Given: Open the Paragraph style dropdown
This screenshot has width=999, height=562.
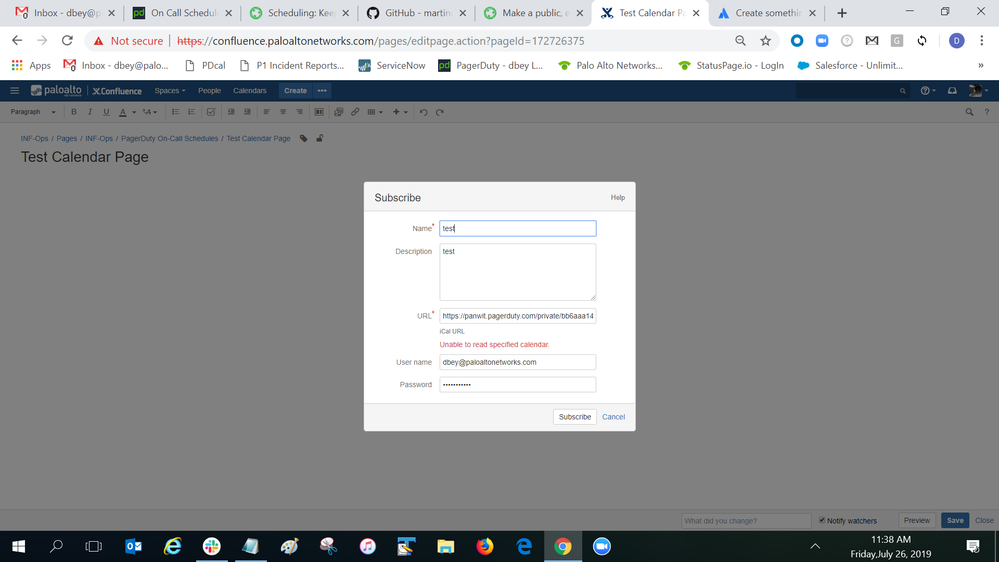Looking at the screenshot, I should (33, 112).
